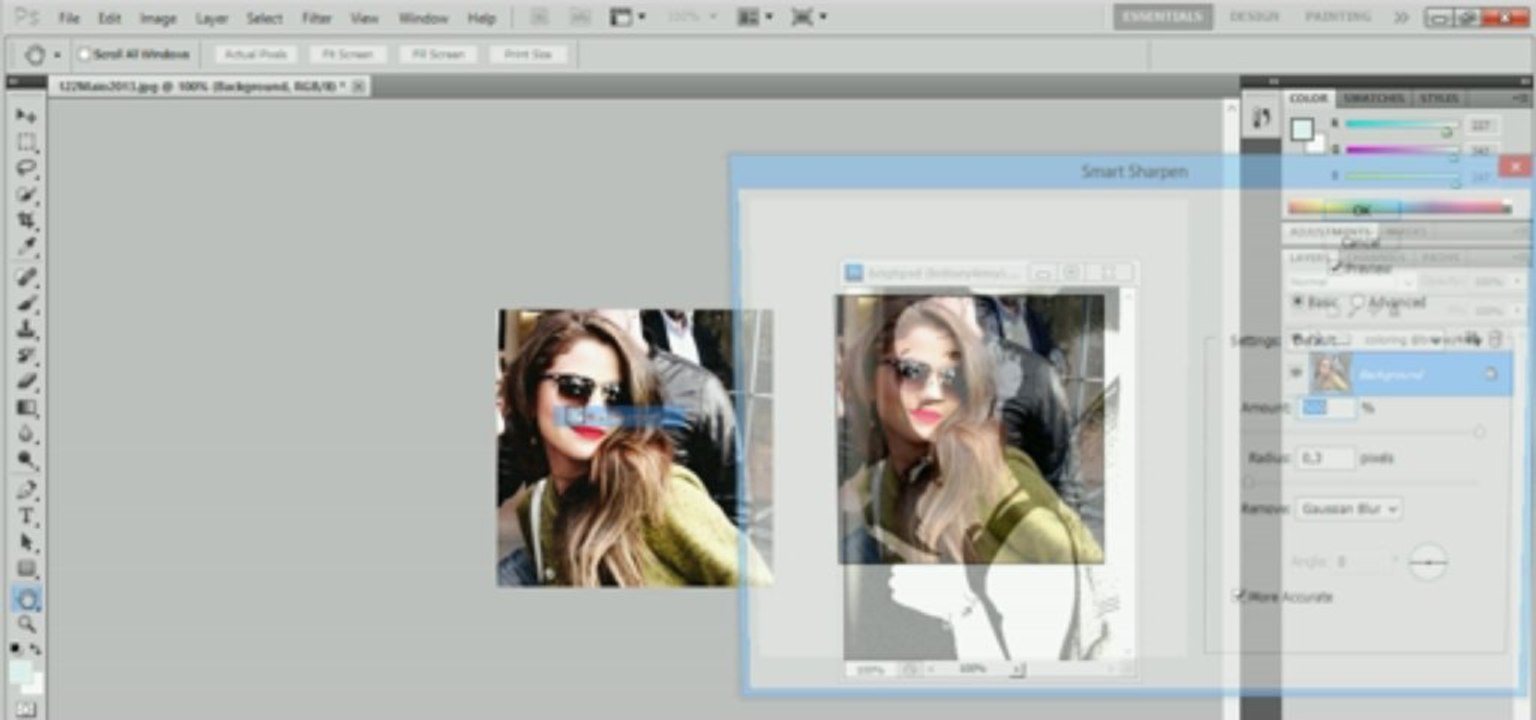Choose the Basic radio button
Viewport: 1536px width, 720px height.
pyautogui.click(x=1298, y=301)
